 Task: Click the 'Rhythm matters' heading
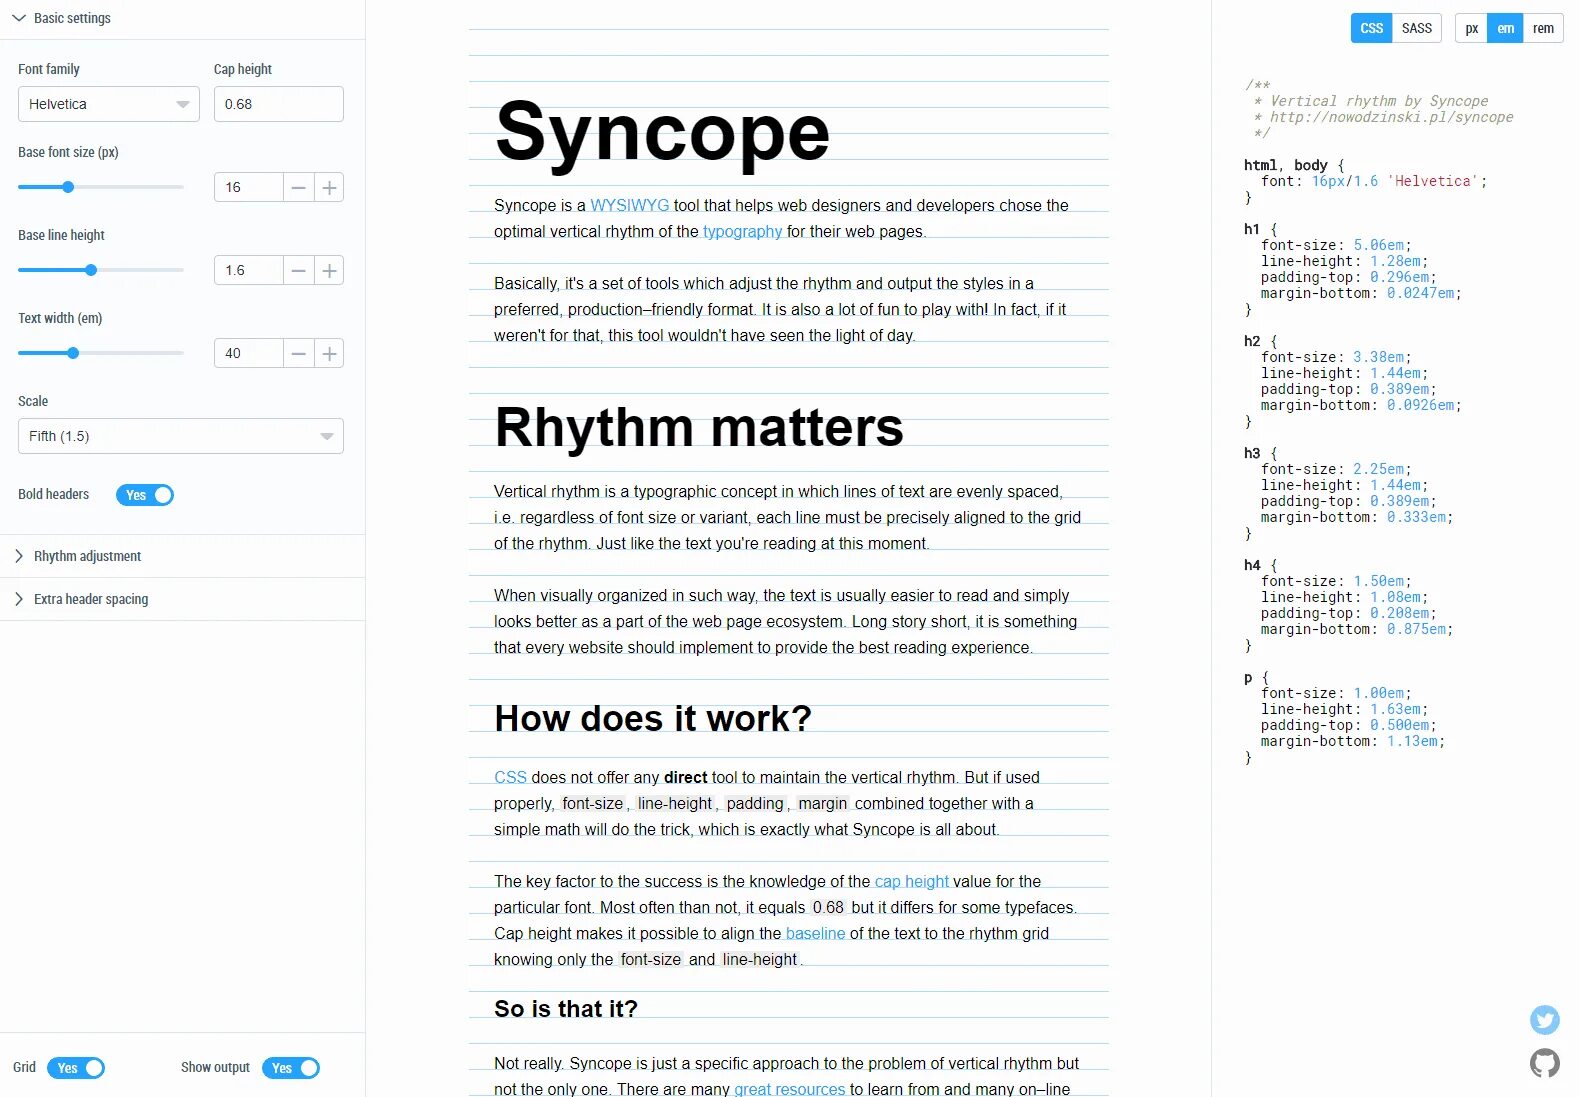pyautogui.click(x=699, y=428)
